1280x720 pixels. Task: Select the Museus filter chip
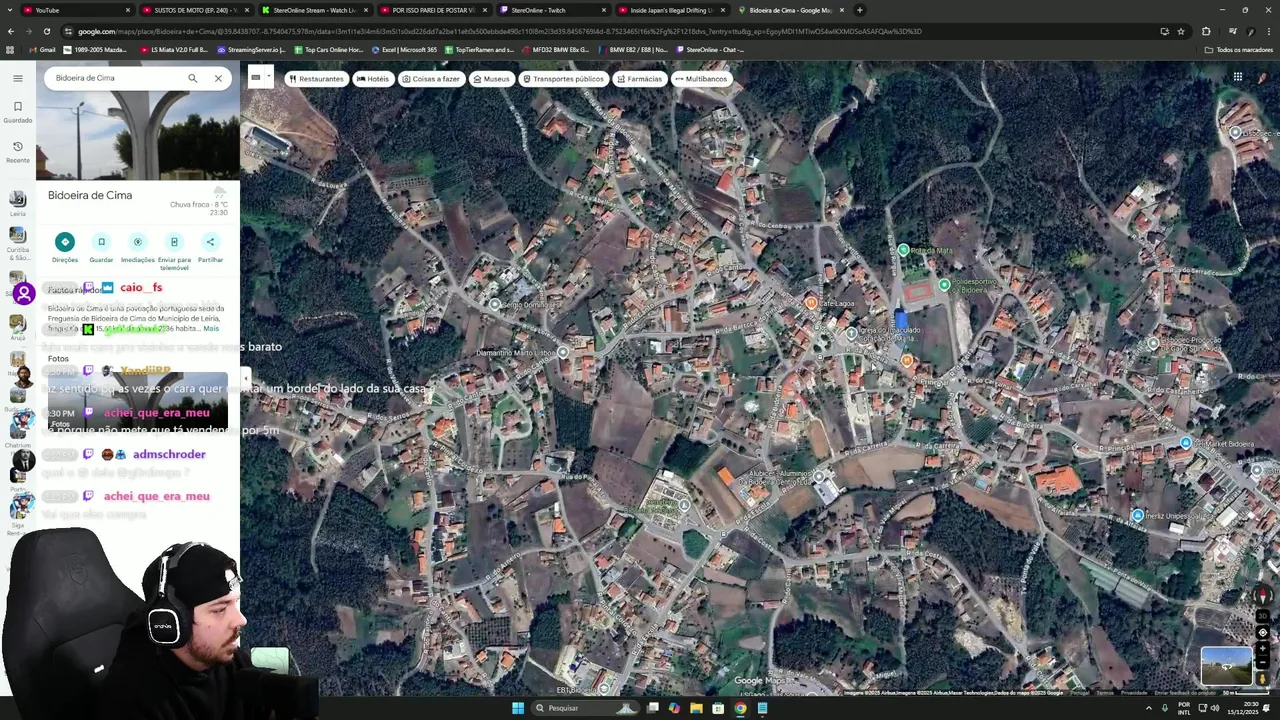pyautogui.click(x=491, y=79)
